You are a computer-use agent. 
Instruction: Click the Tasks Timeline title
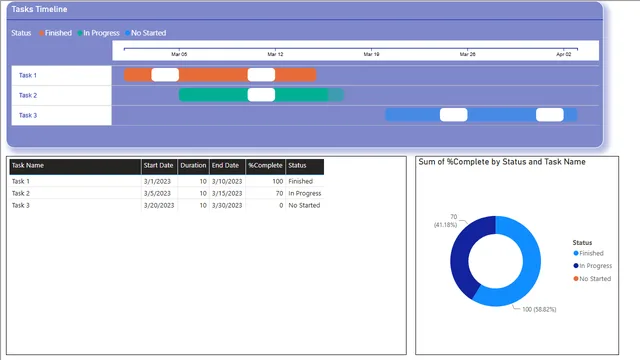pyautogui.click(x=39, y=9)
